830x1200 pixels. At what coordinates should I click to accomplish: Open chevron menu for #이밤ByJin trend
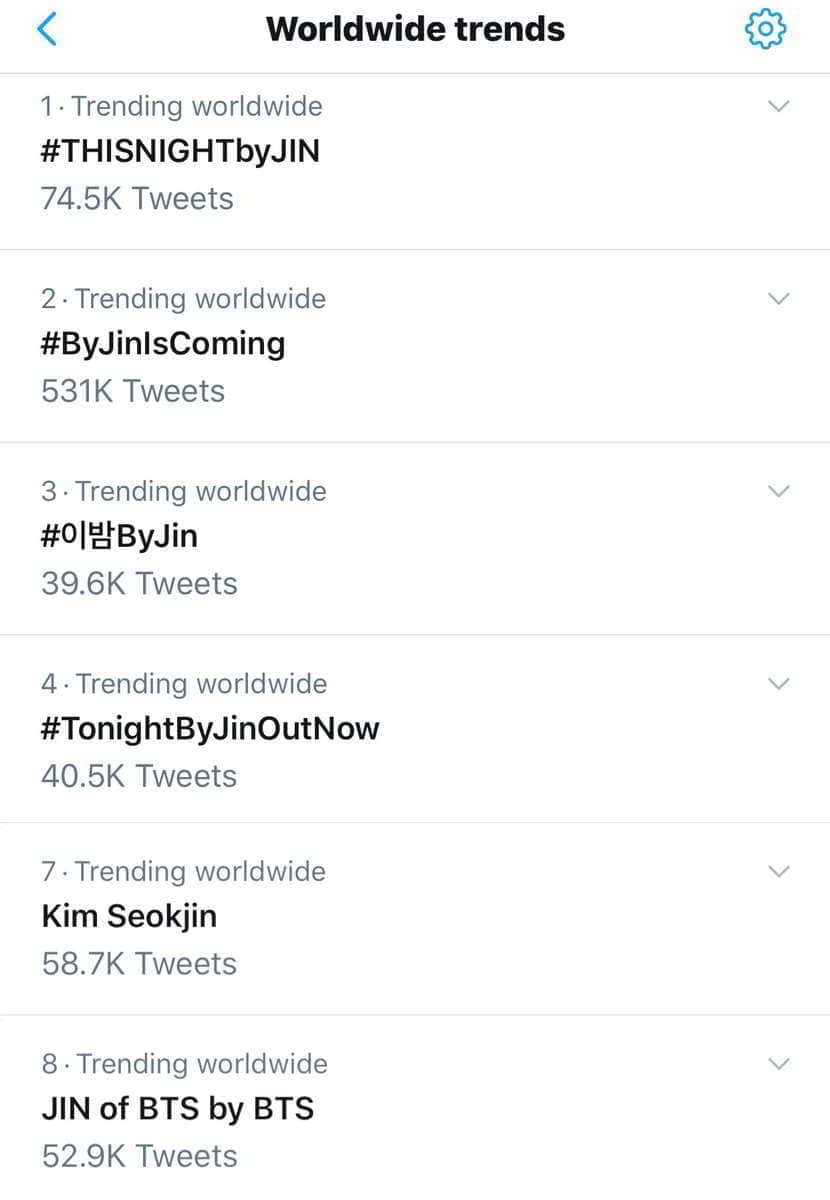click(x=778, y=491)
